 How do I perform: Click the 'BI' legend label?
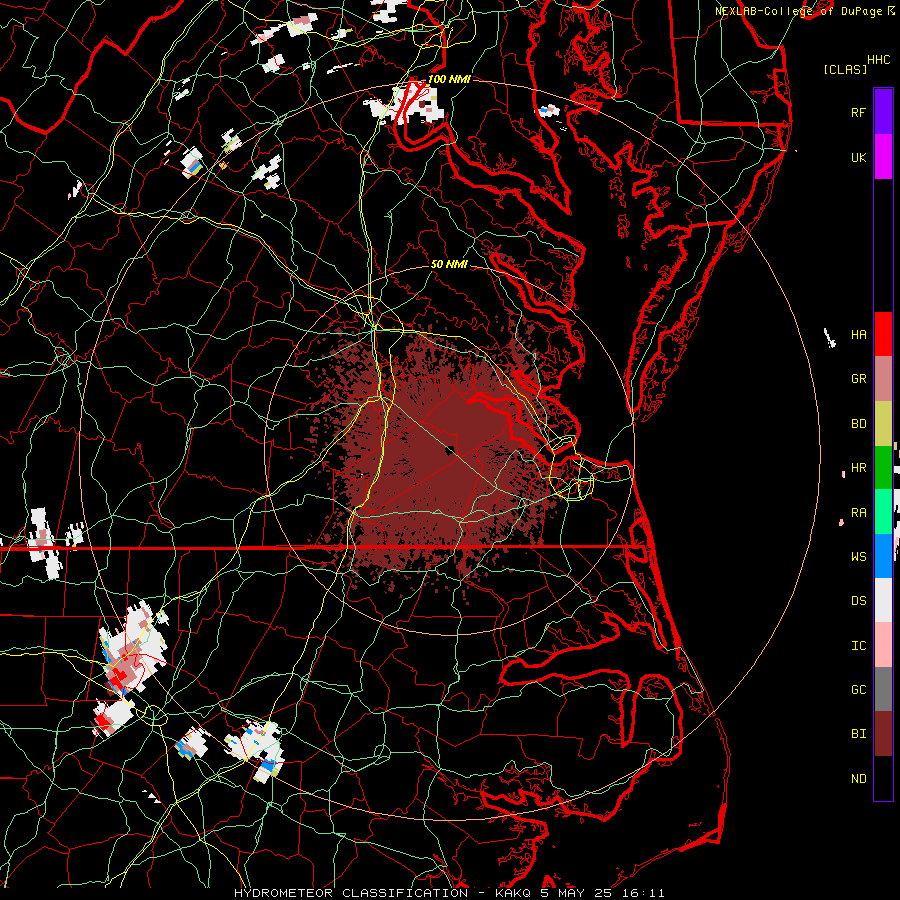pyautogui.click(x=858, y=734)
